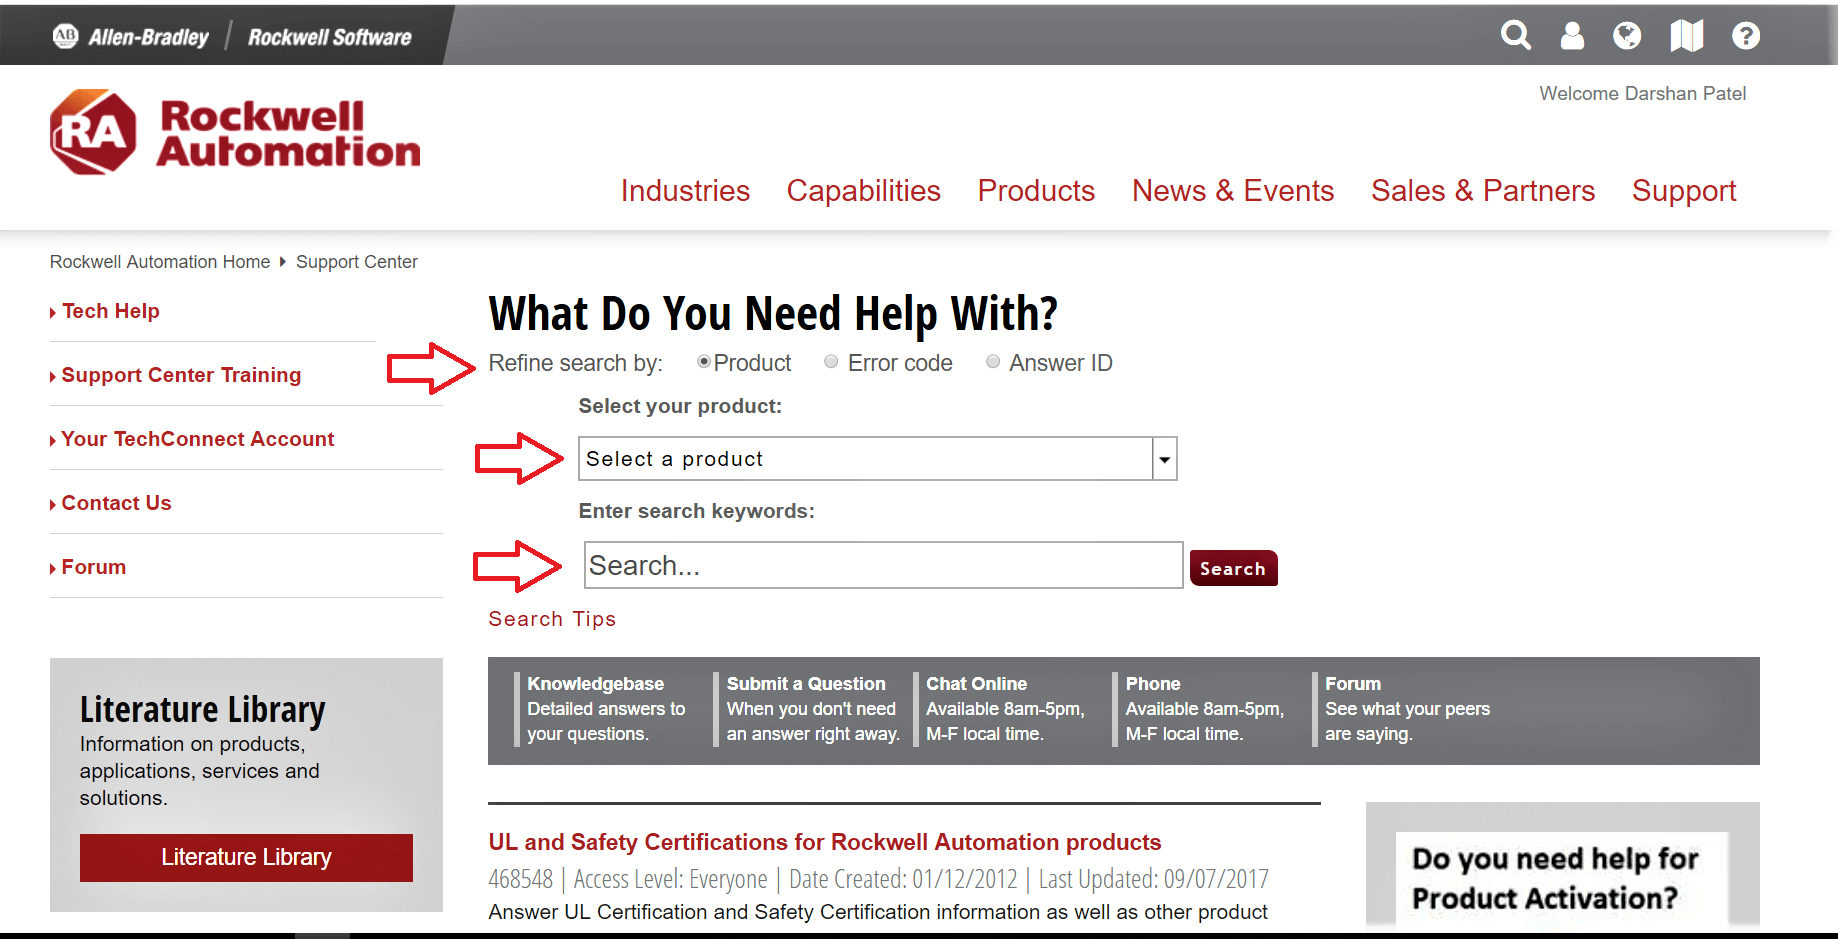The width and height of the screenshot is (1838, 939).
Task: Choose the Answer ID radio option
Action: pos(993,362)
